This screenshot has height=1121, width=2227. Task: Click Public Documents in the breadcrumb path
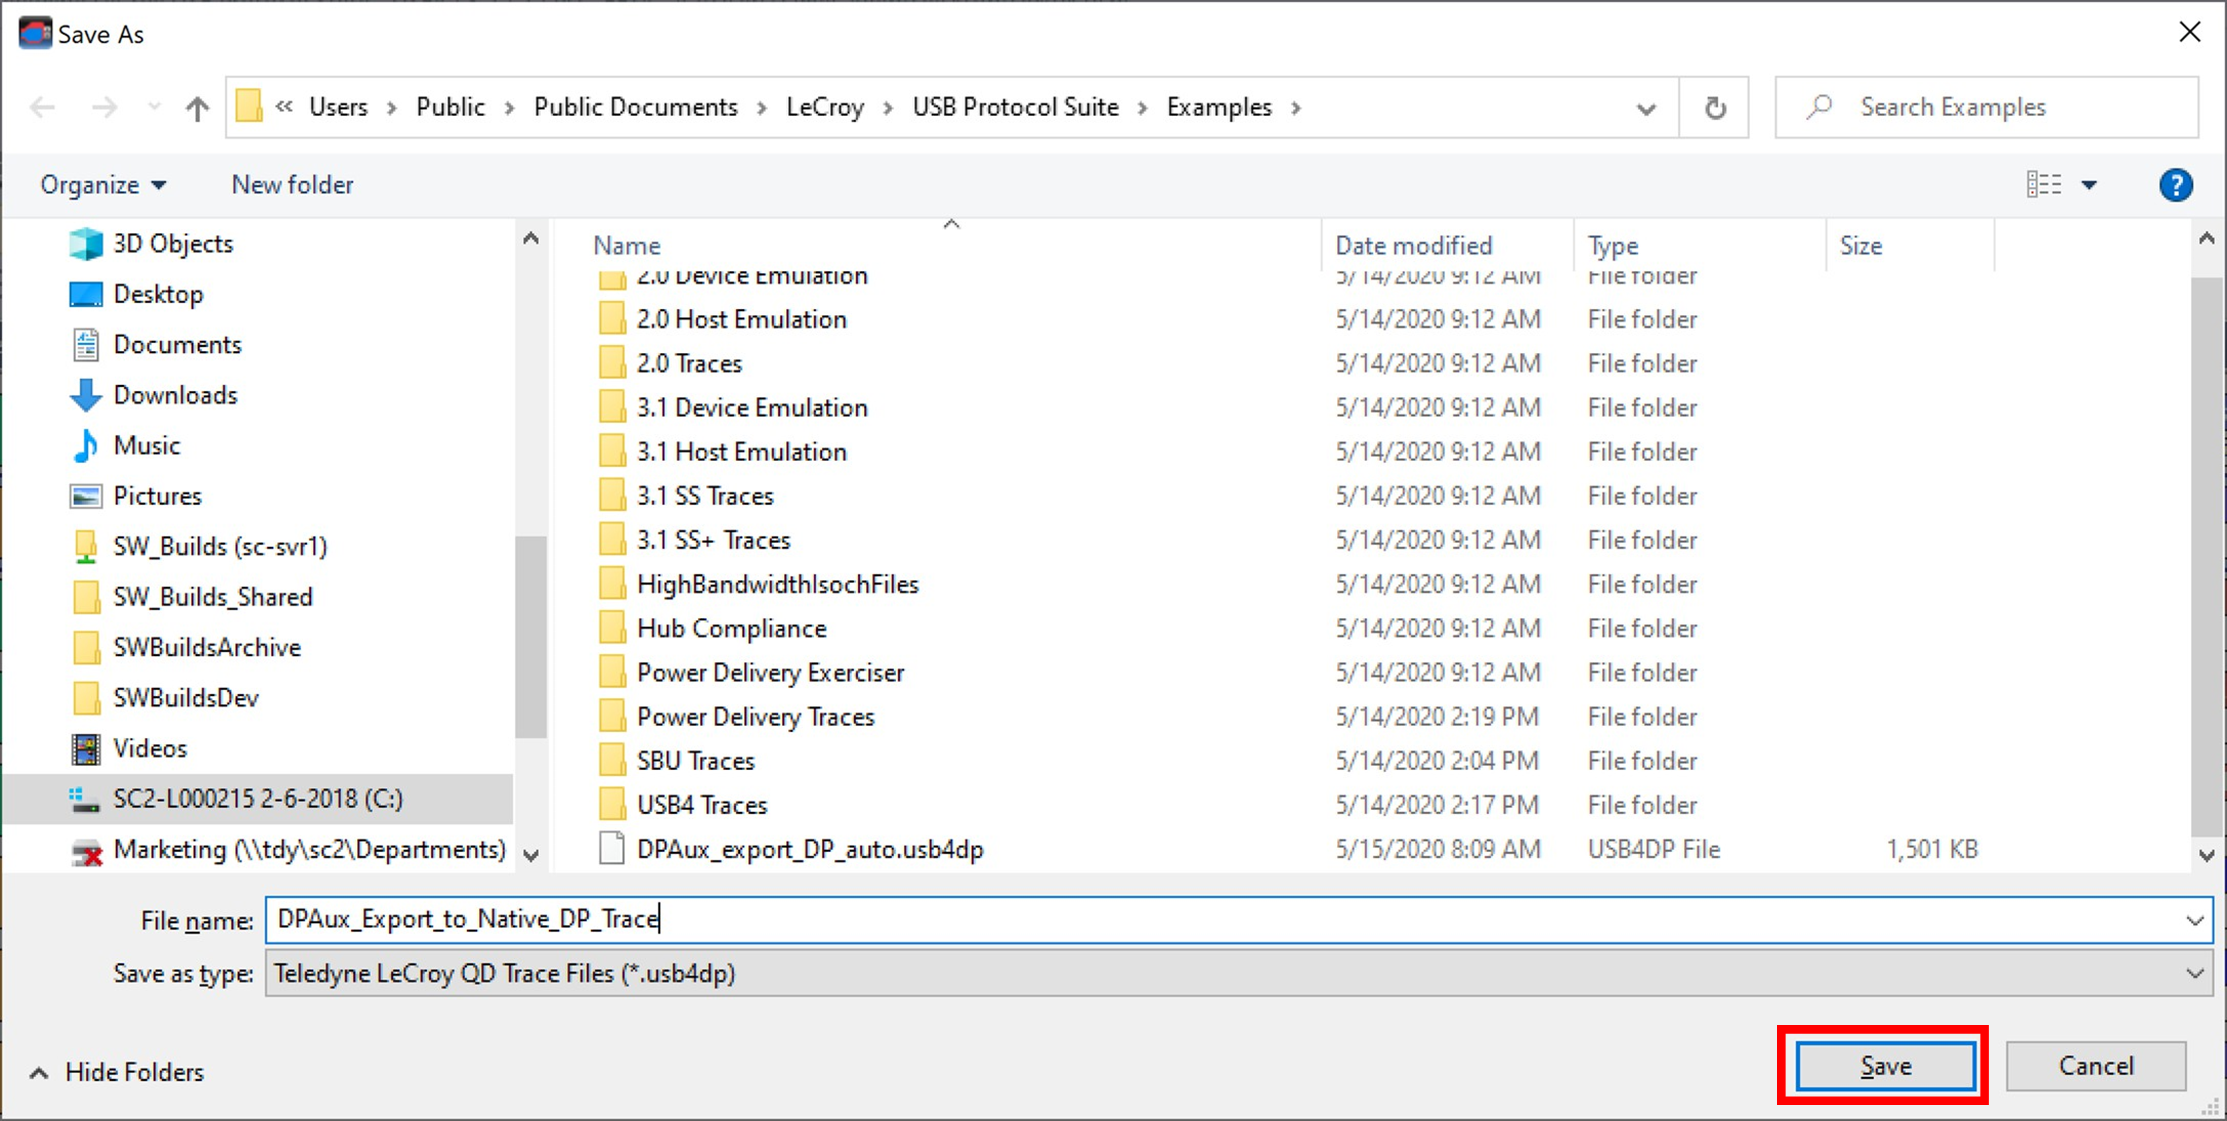636,107
